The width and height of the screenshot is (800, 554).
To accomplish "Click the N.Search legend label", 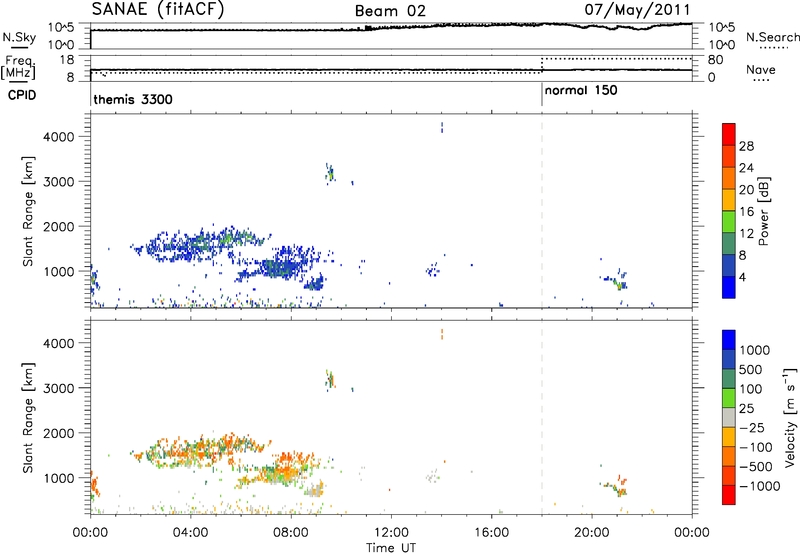I will [x=772, y=37].
